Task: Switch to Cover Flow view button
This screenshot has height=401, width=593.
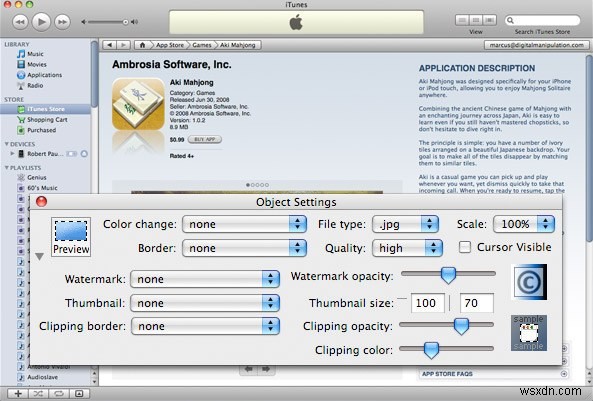Action: click(x=489, y=20)
